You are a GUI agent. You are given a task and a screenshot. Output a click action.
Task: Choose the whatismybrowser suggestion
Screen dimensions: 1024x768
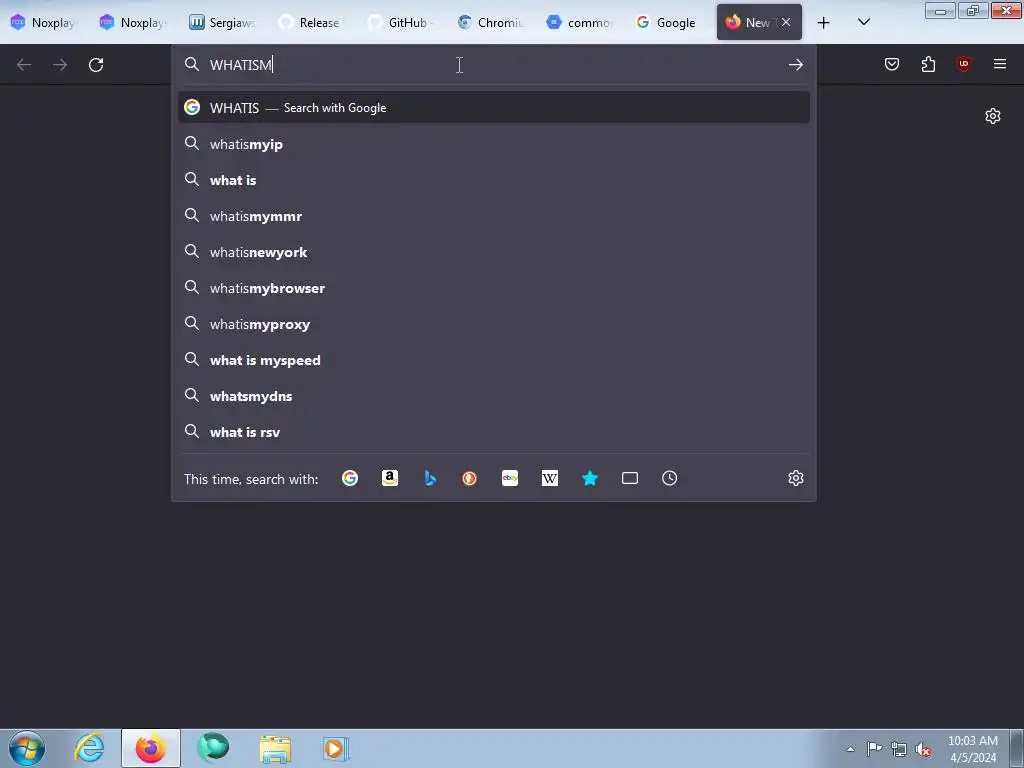pyautogui.click(x=494, y=288)
